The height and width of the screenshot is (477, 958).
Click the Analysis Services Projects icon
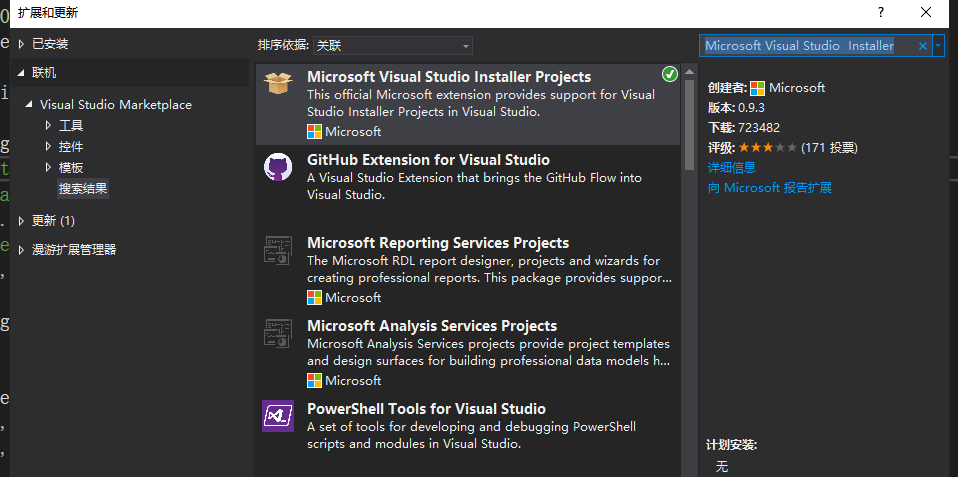click(277, 333)
